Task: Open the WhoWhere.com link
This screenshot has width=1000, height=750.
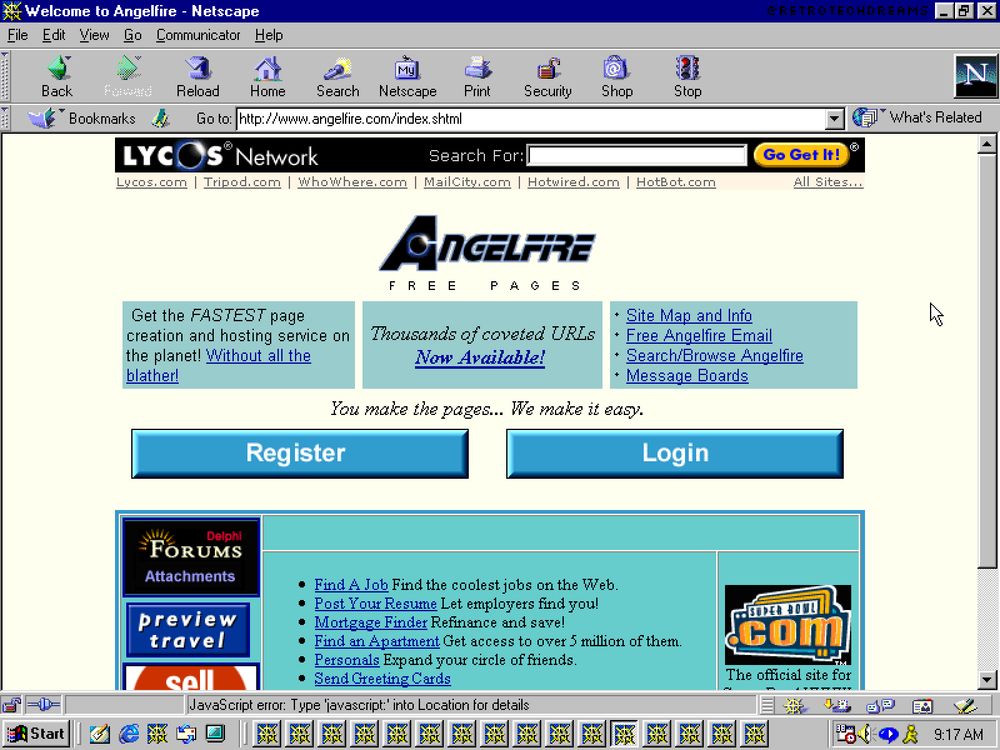Action: pyautogui.click(x=353, y=182)
